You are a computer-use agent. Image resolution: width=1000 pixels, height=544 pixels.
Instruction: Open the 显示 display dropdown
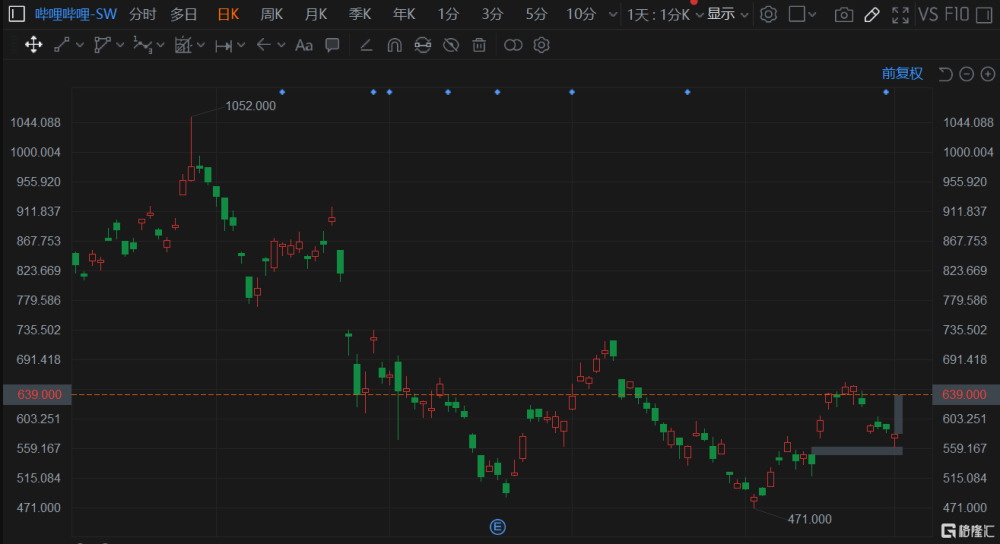(727, 14)
